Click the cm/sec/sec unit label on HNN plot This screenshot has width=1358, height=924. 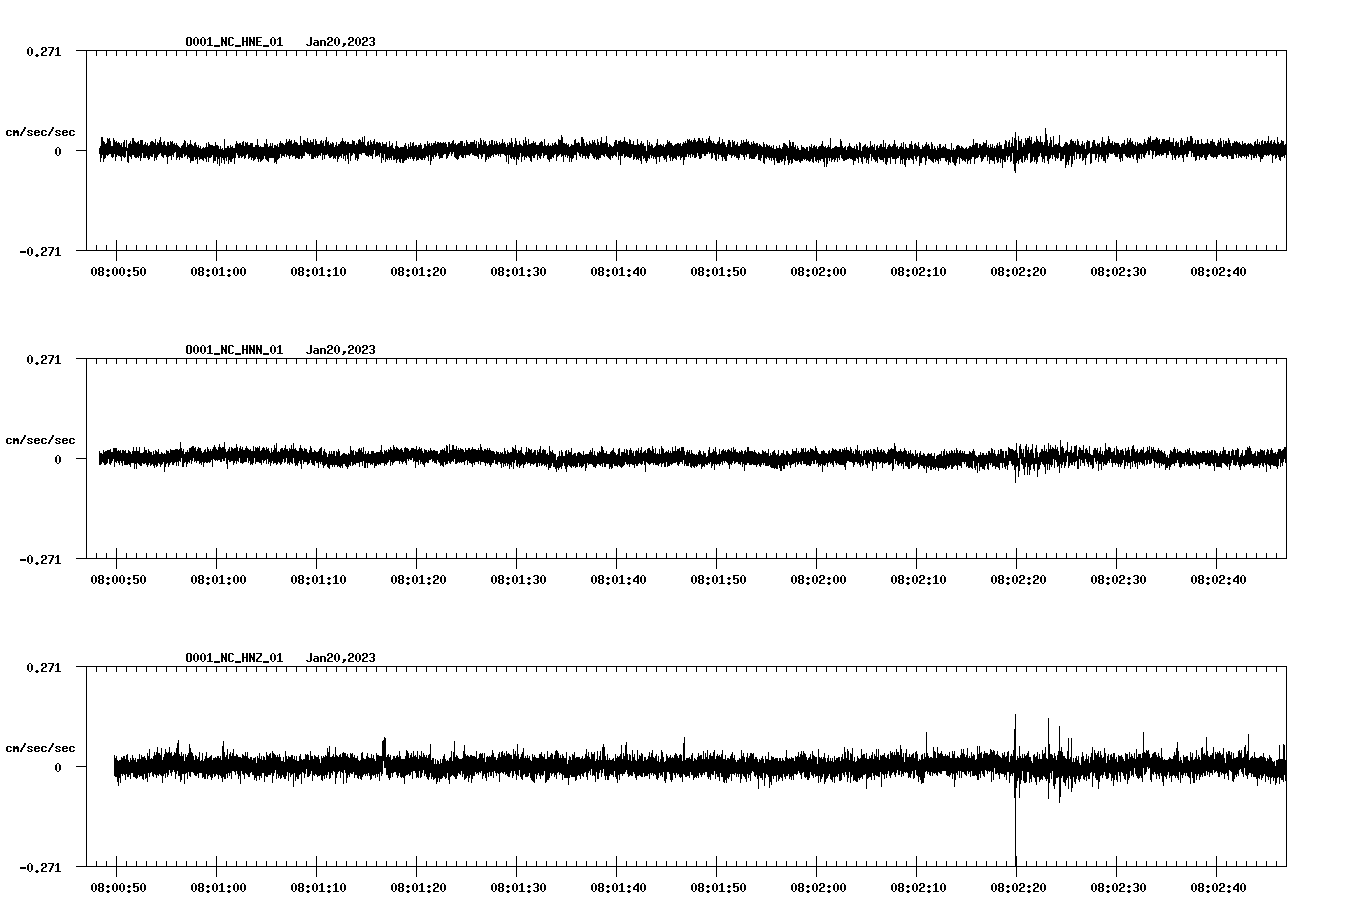pos(40,440)
